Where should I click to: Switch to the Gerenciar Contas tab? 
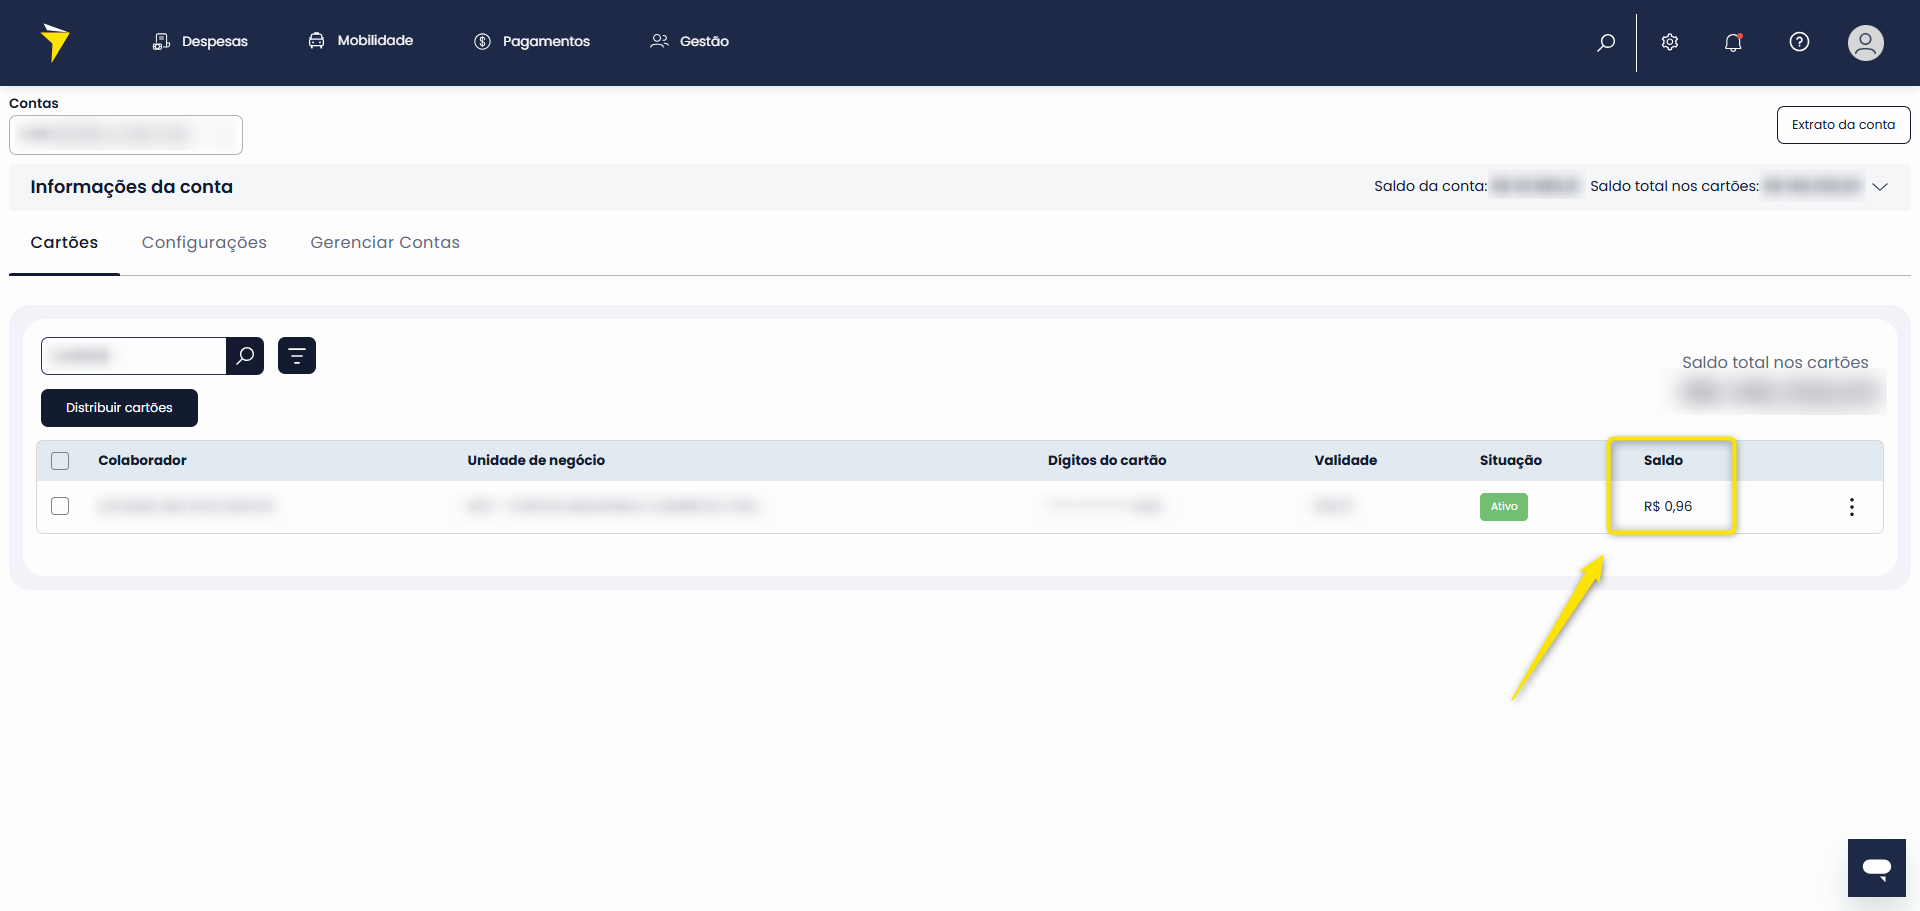385,243
